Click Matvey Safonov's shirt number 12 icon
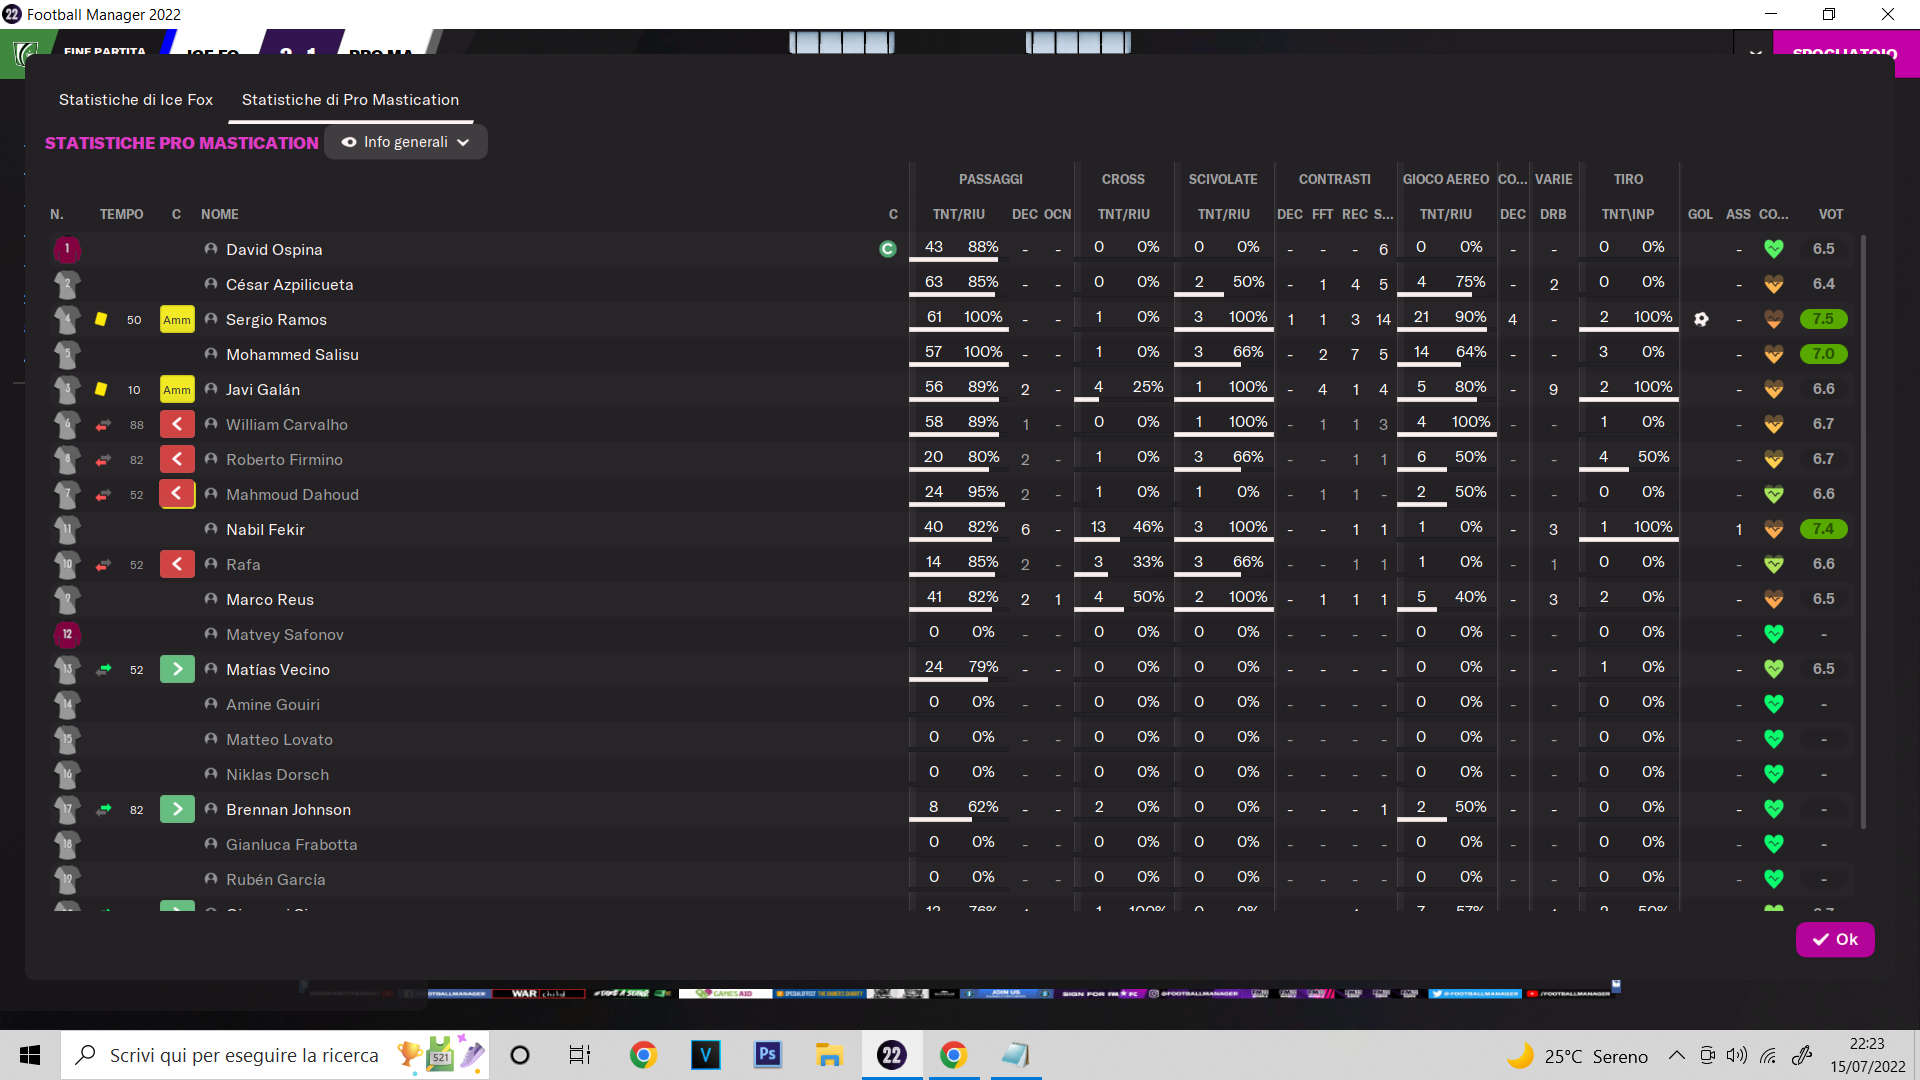This screenshot has height=1080, width=1920. tap(67, 634)
